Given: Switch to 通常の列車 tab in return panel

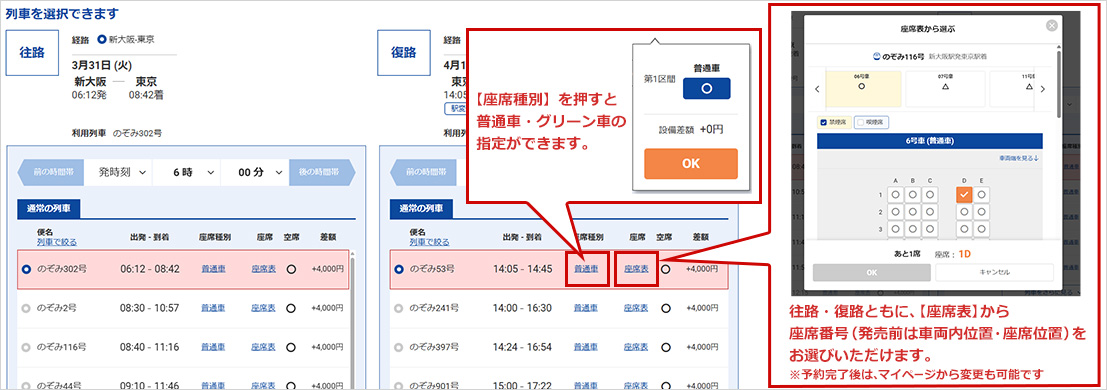Looking at the screenshot, I should tap(421, 209).
